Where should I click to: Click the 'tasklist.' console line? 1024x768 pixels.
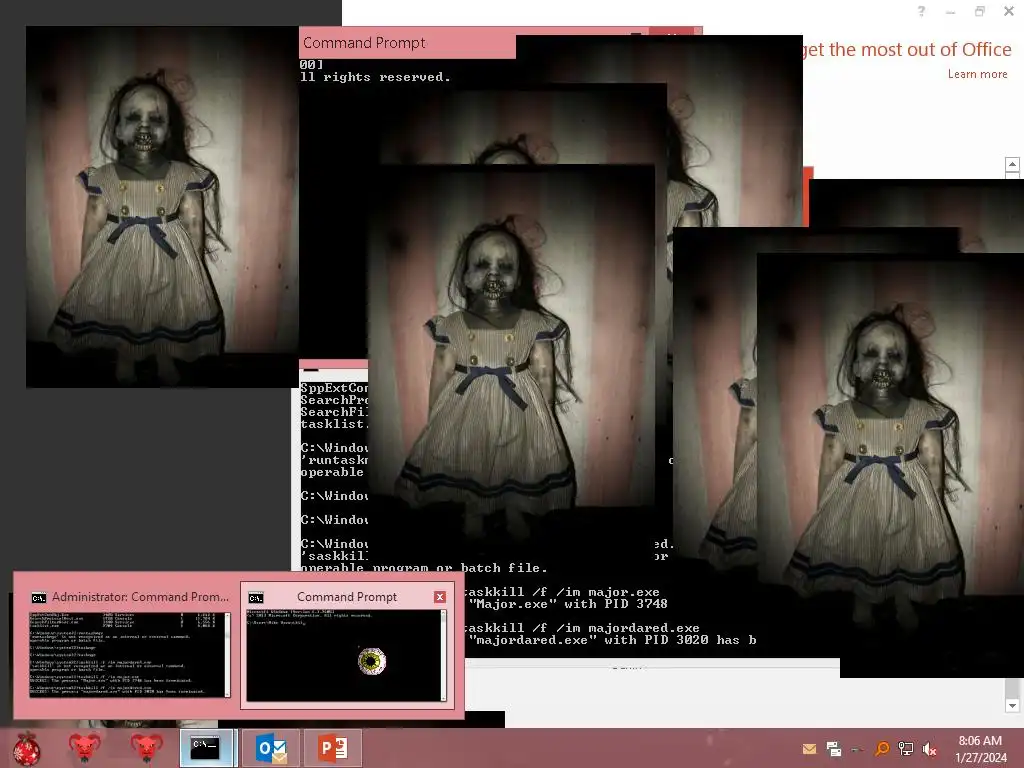334,424
